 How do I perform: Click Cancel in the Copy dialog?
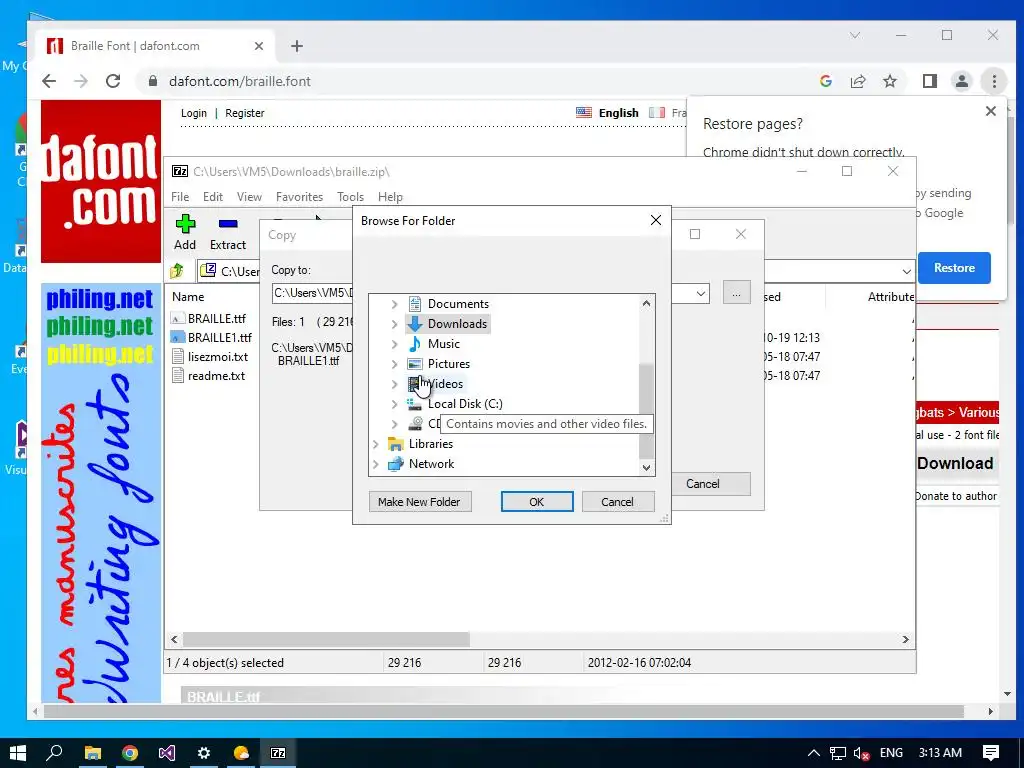711,484
